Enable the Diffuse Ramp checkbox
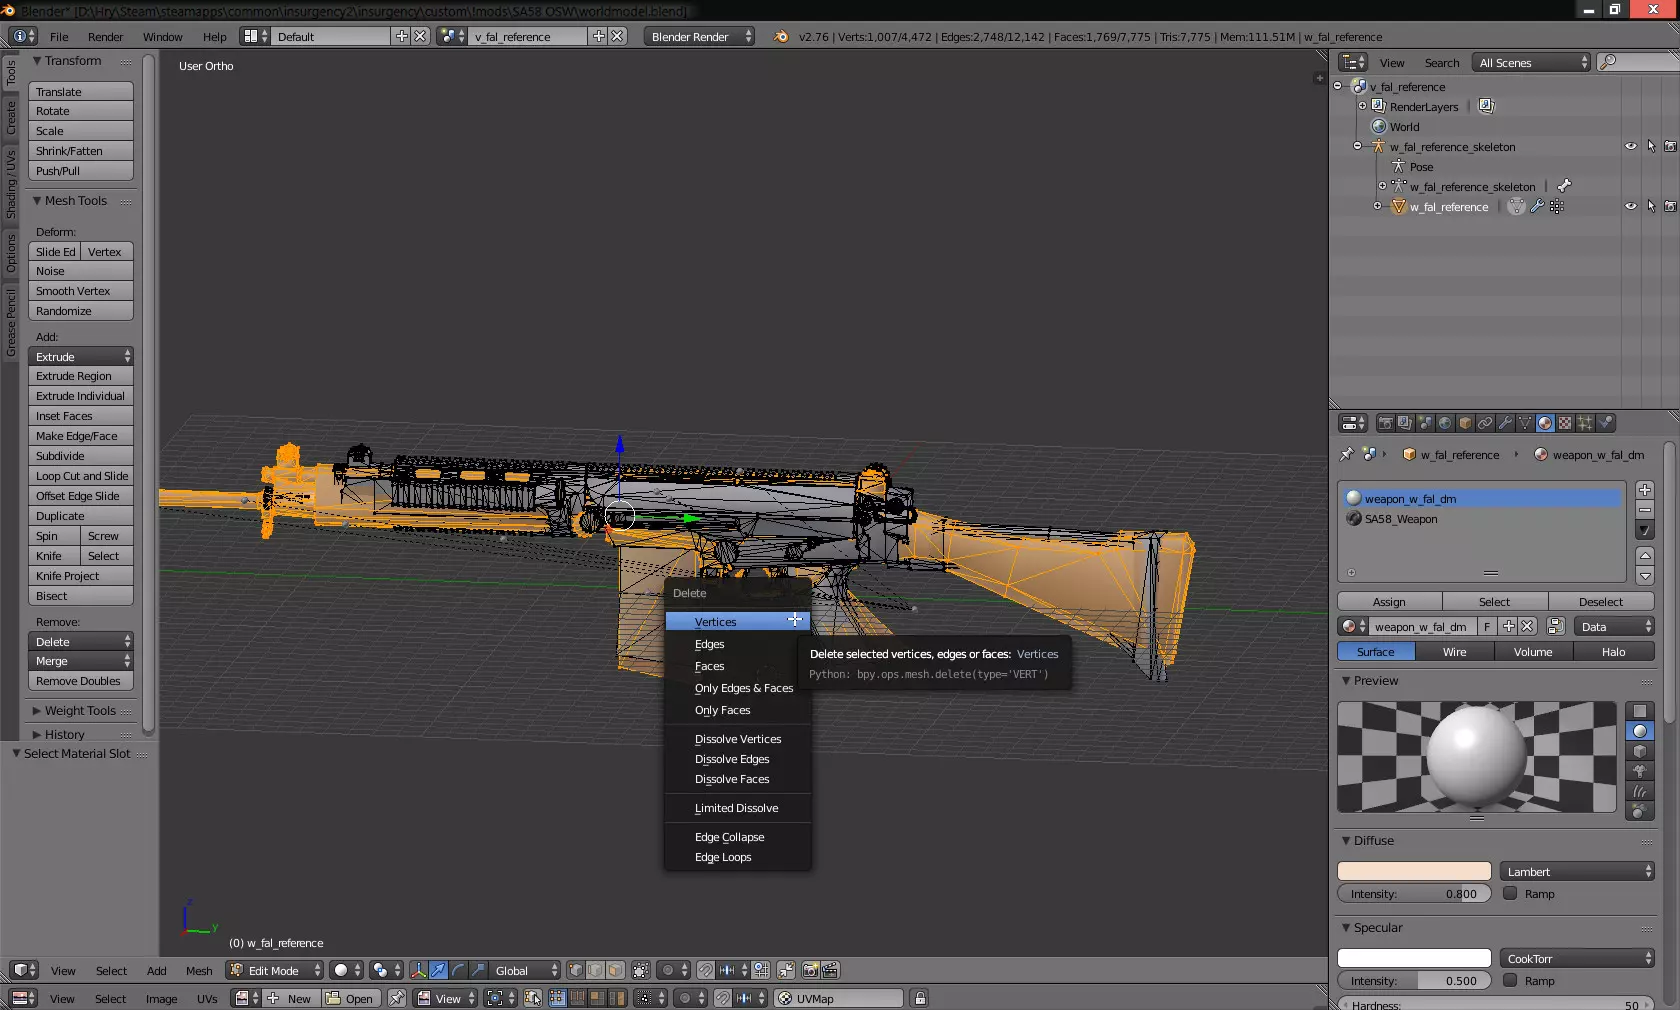 [x=1510, y=894]
